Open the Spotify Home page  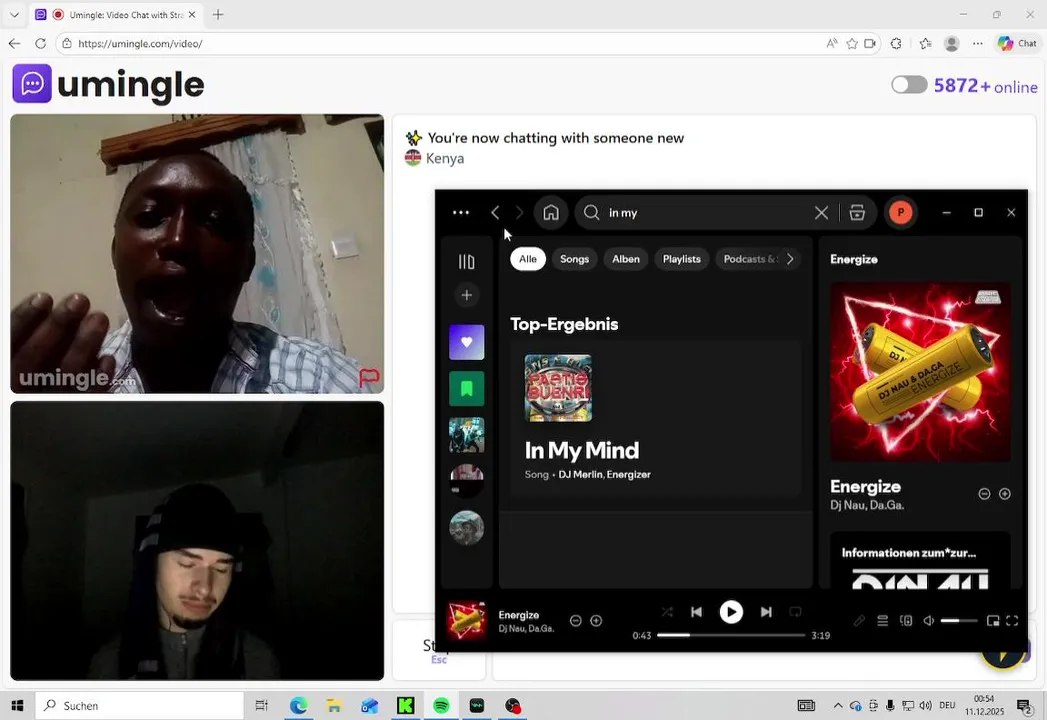tap(551, 212)
